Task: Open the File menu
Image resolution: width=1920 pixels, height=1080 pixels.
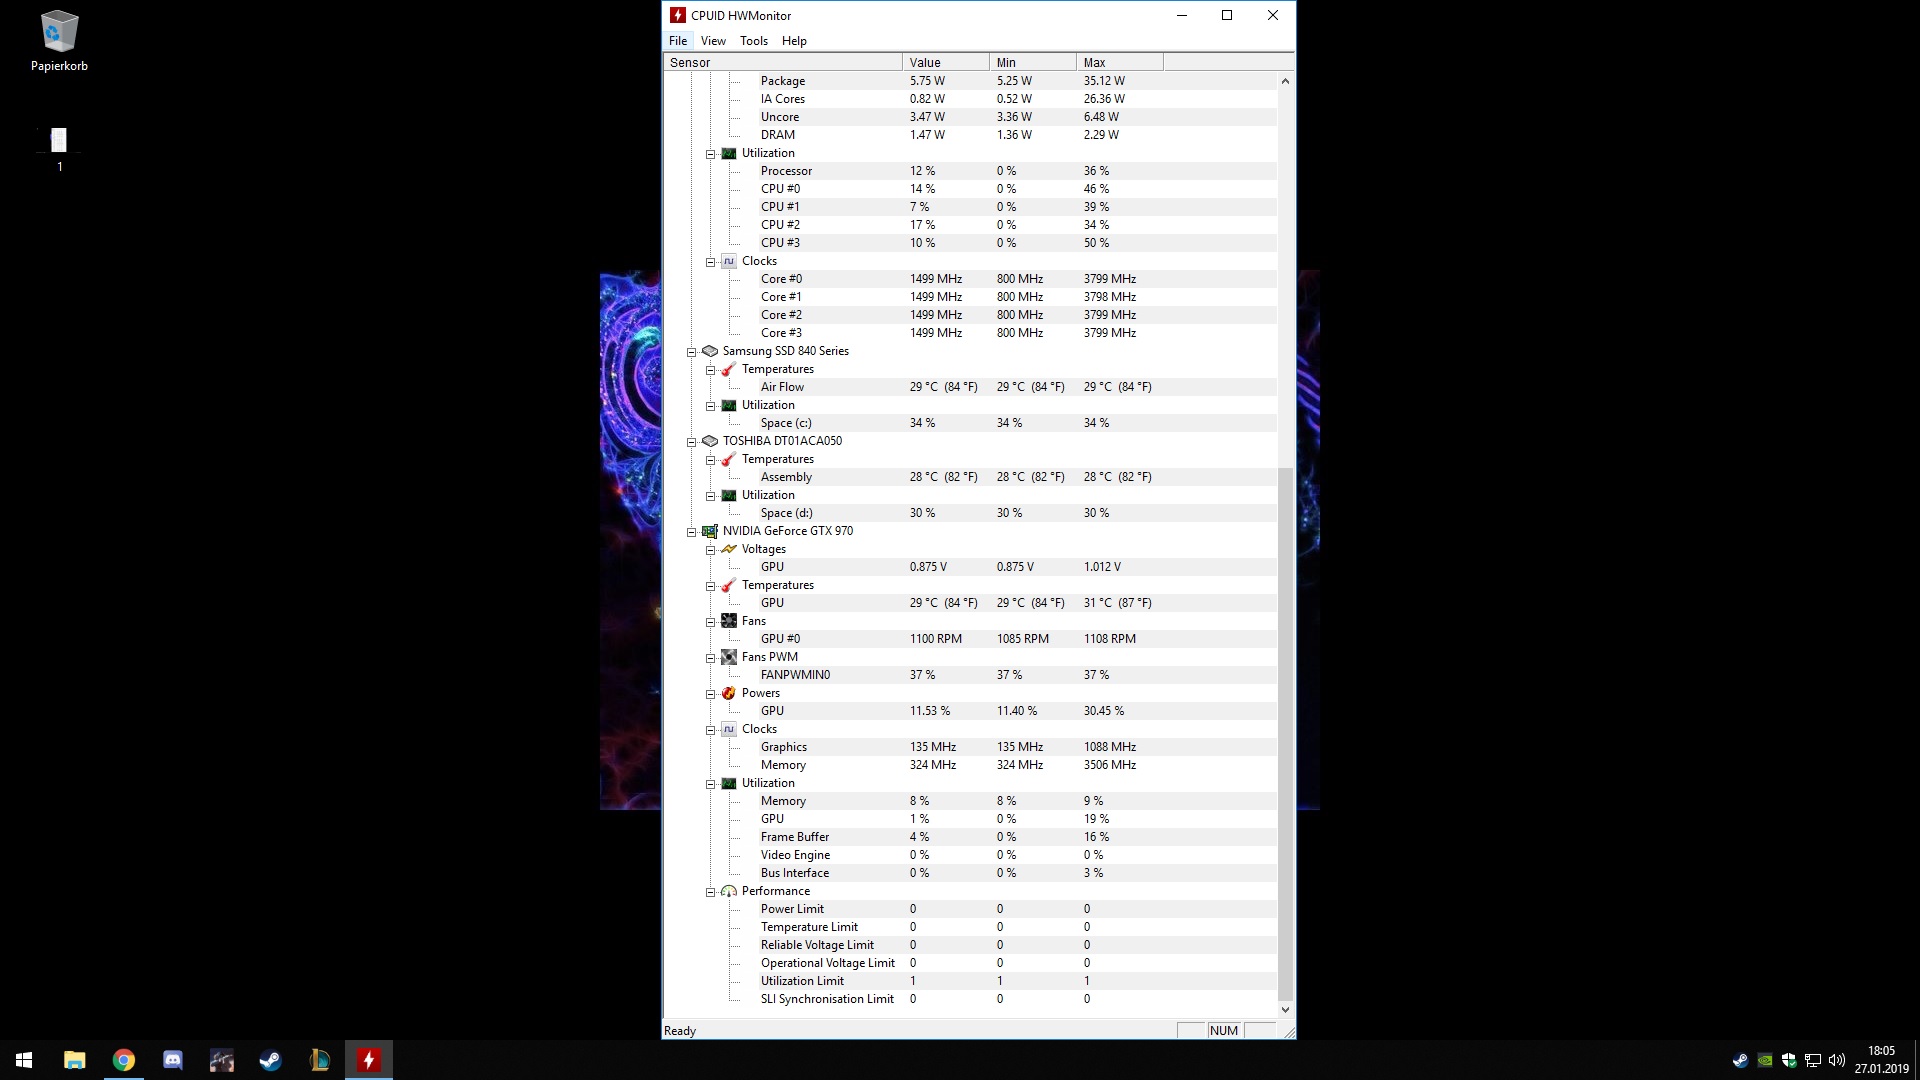Action: point(678,41)
